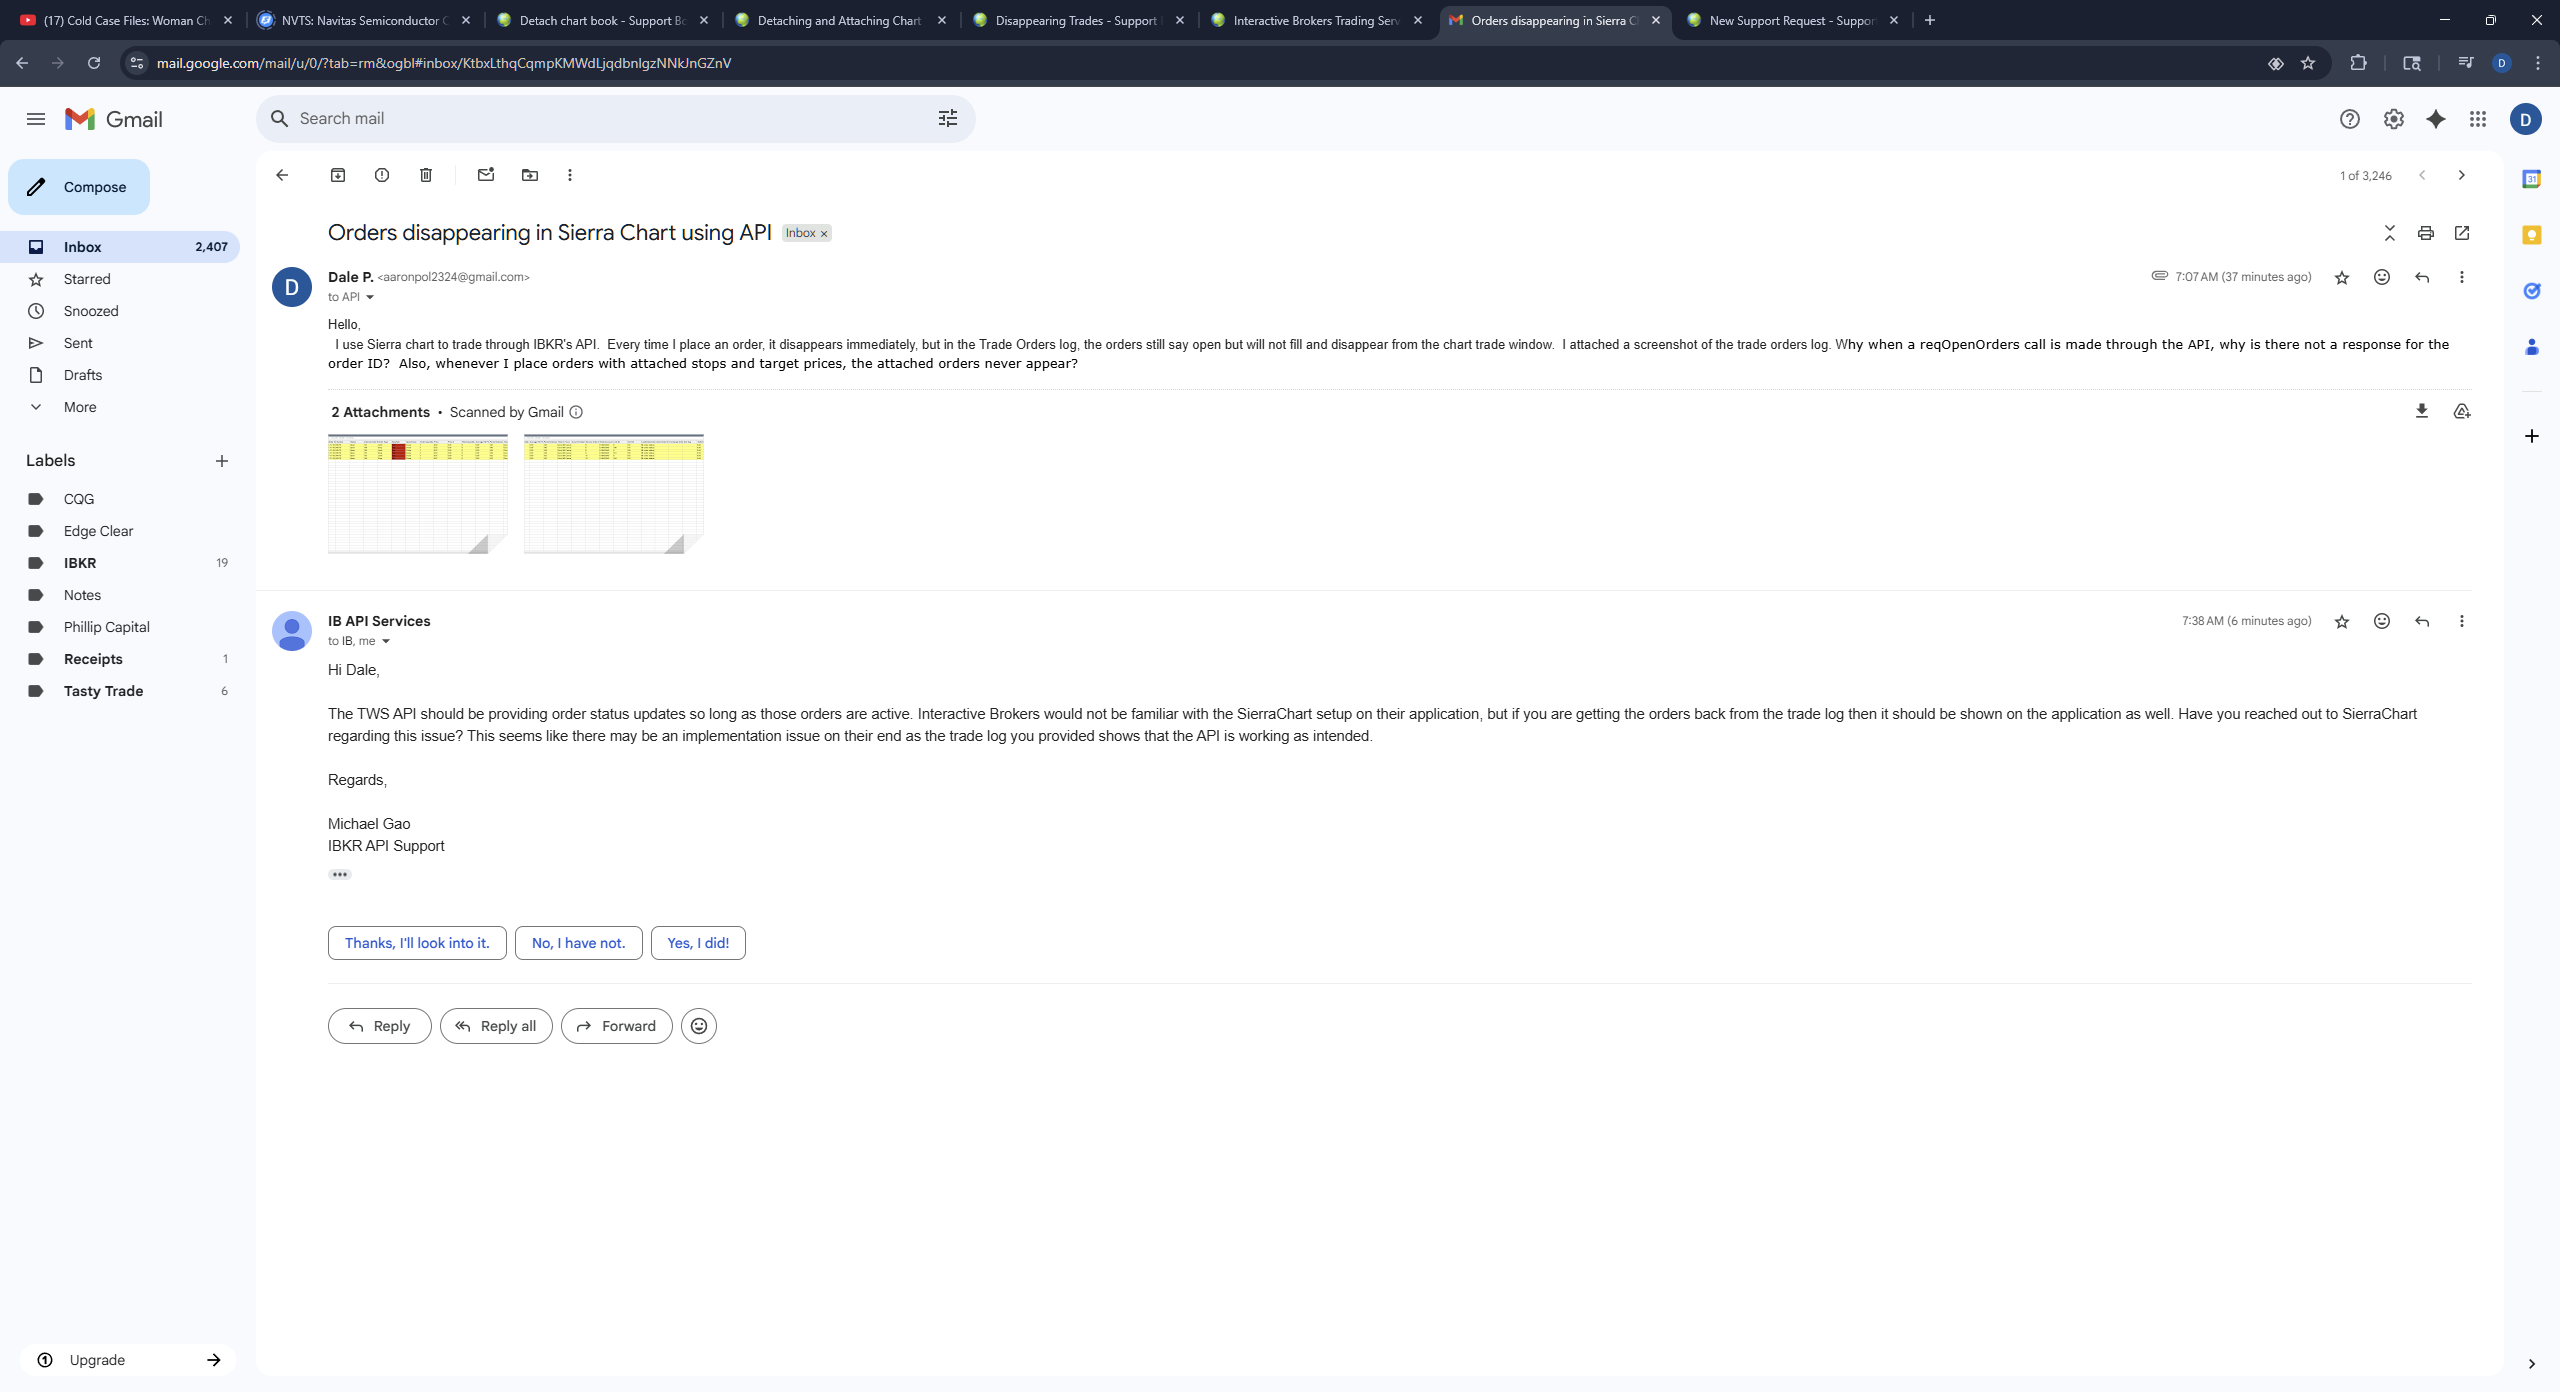This screenshot has width=2560, height=1392.
Task: Delete the conversation with trash icon
Action: (x=426, y=175)
